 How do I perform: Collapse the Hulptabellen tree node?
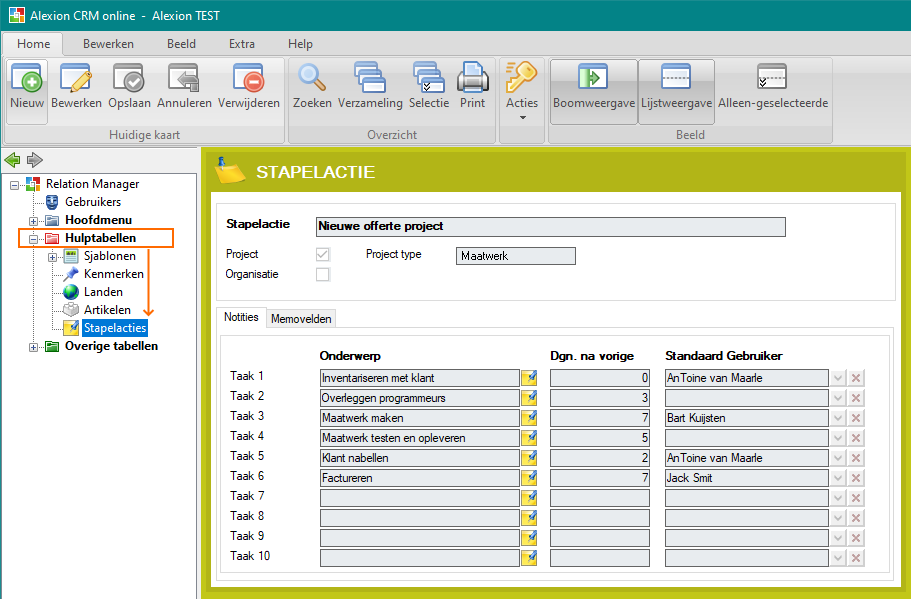coord(34,239)
